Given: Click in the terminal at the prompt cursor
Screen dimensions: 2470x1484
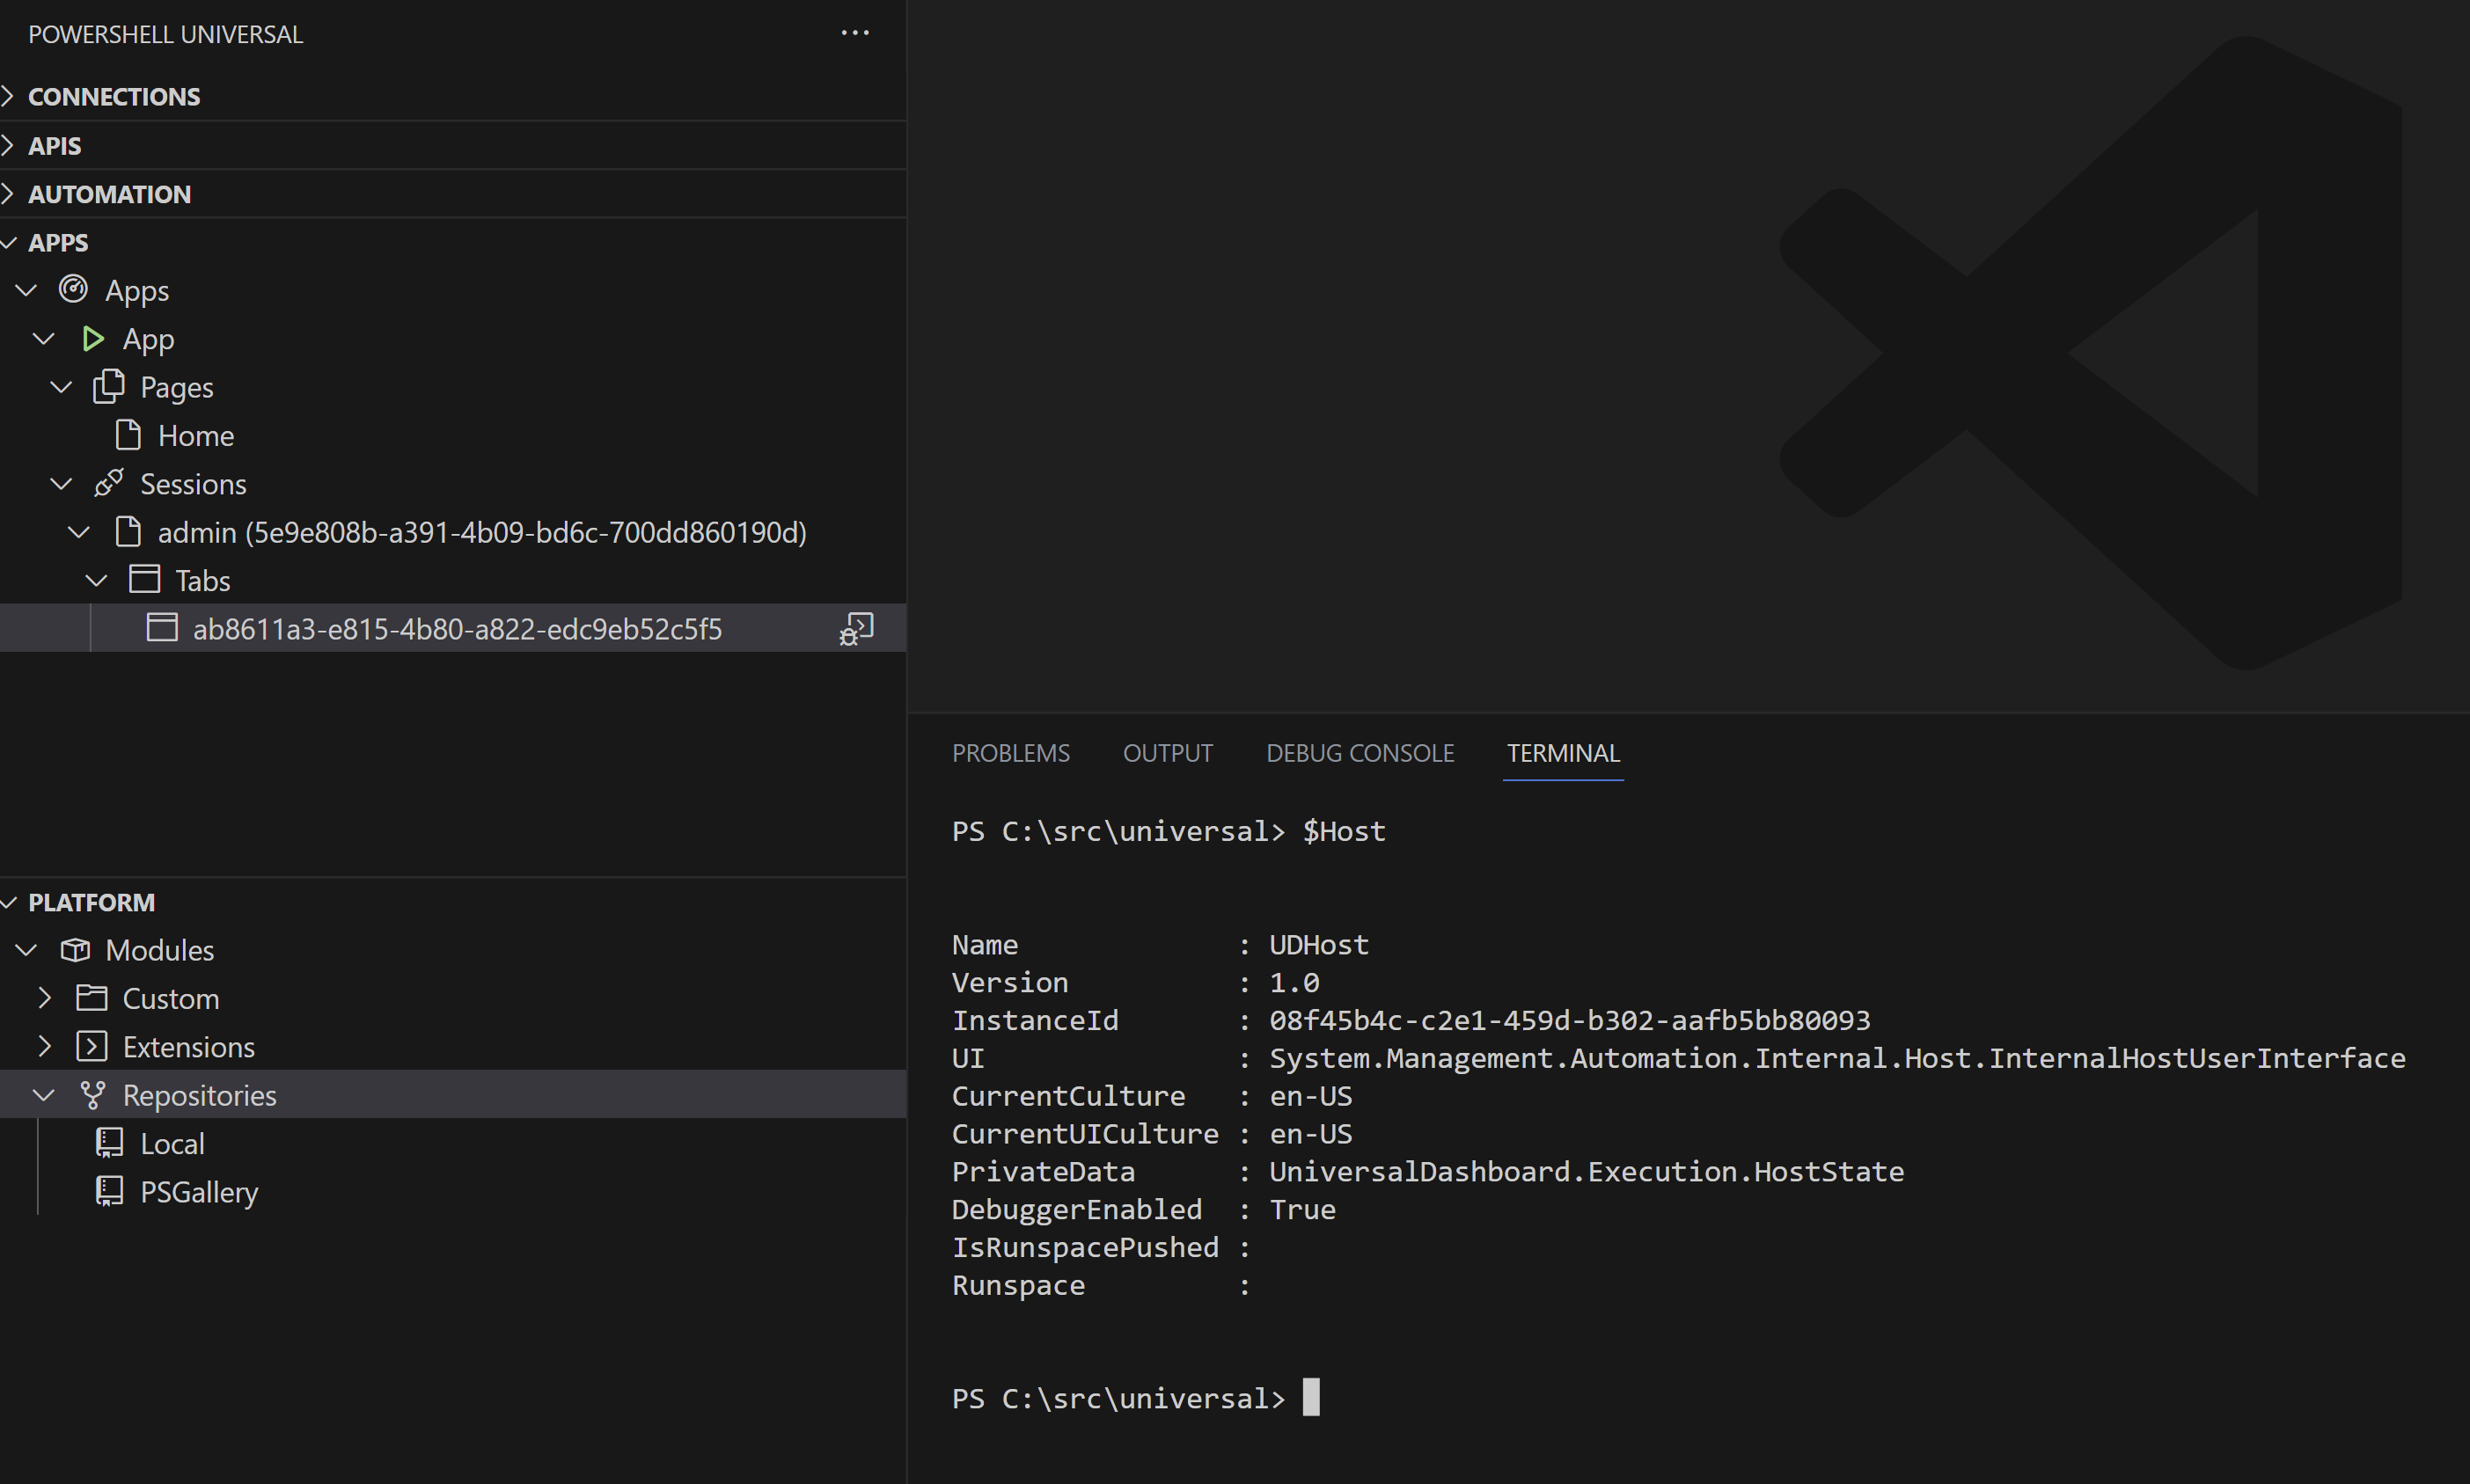Looking at the screenshot, I should click(x=1311, y=1397).
